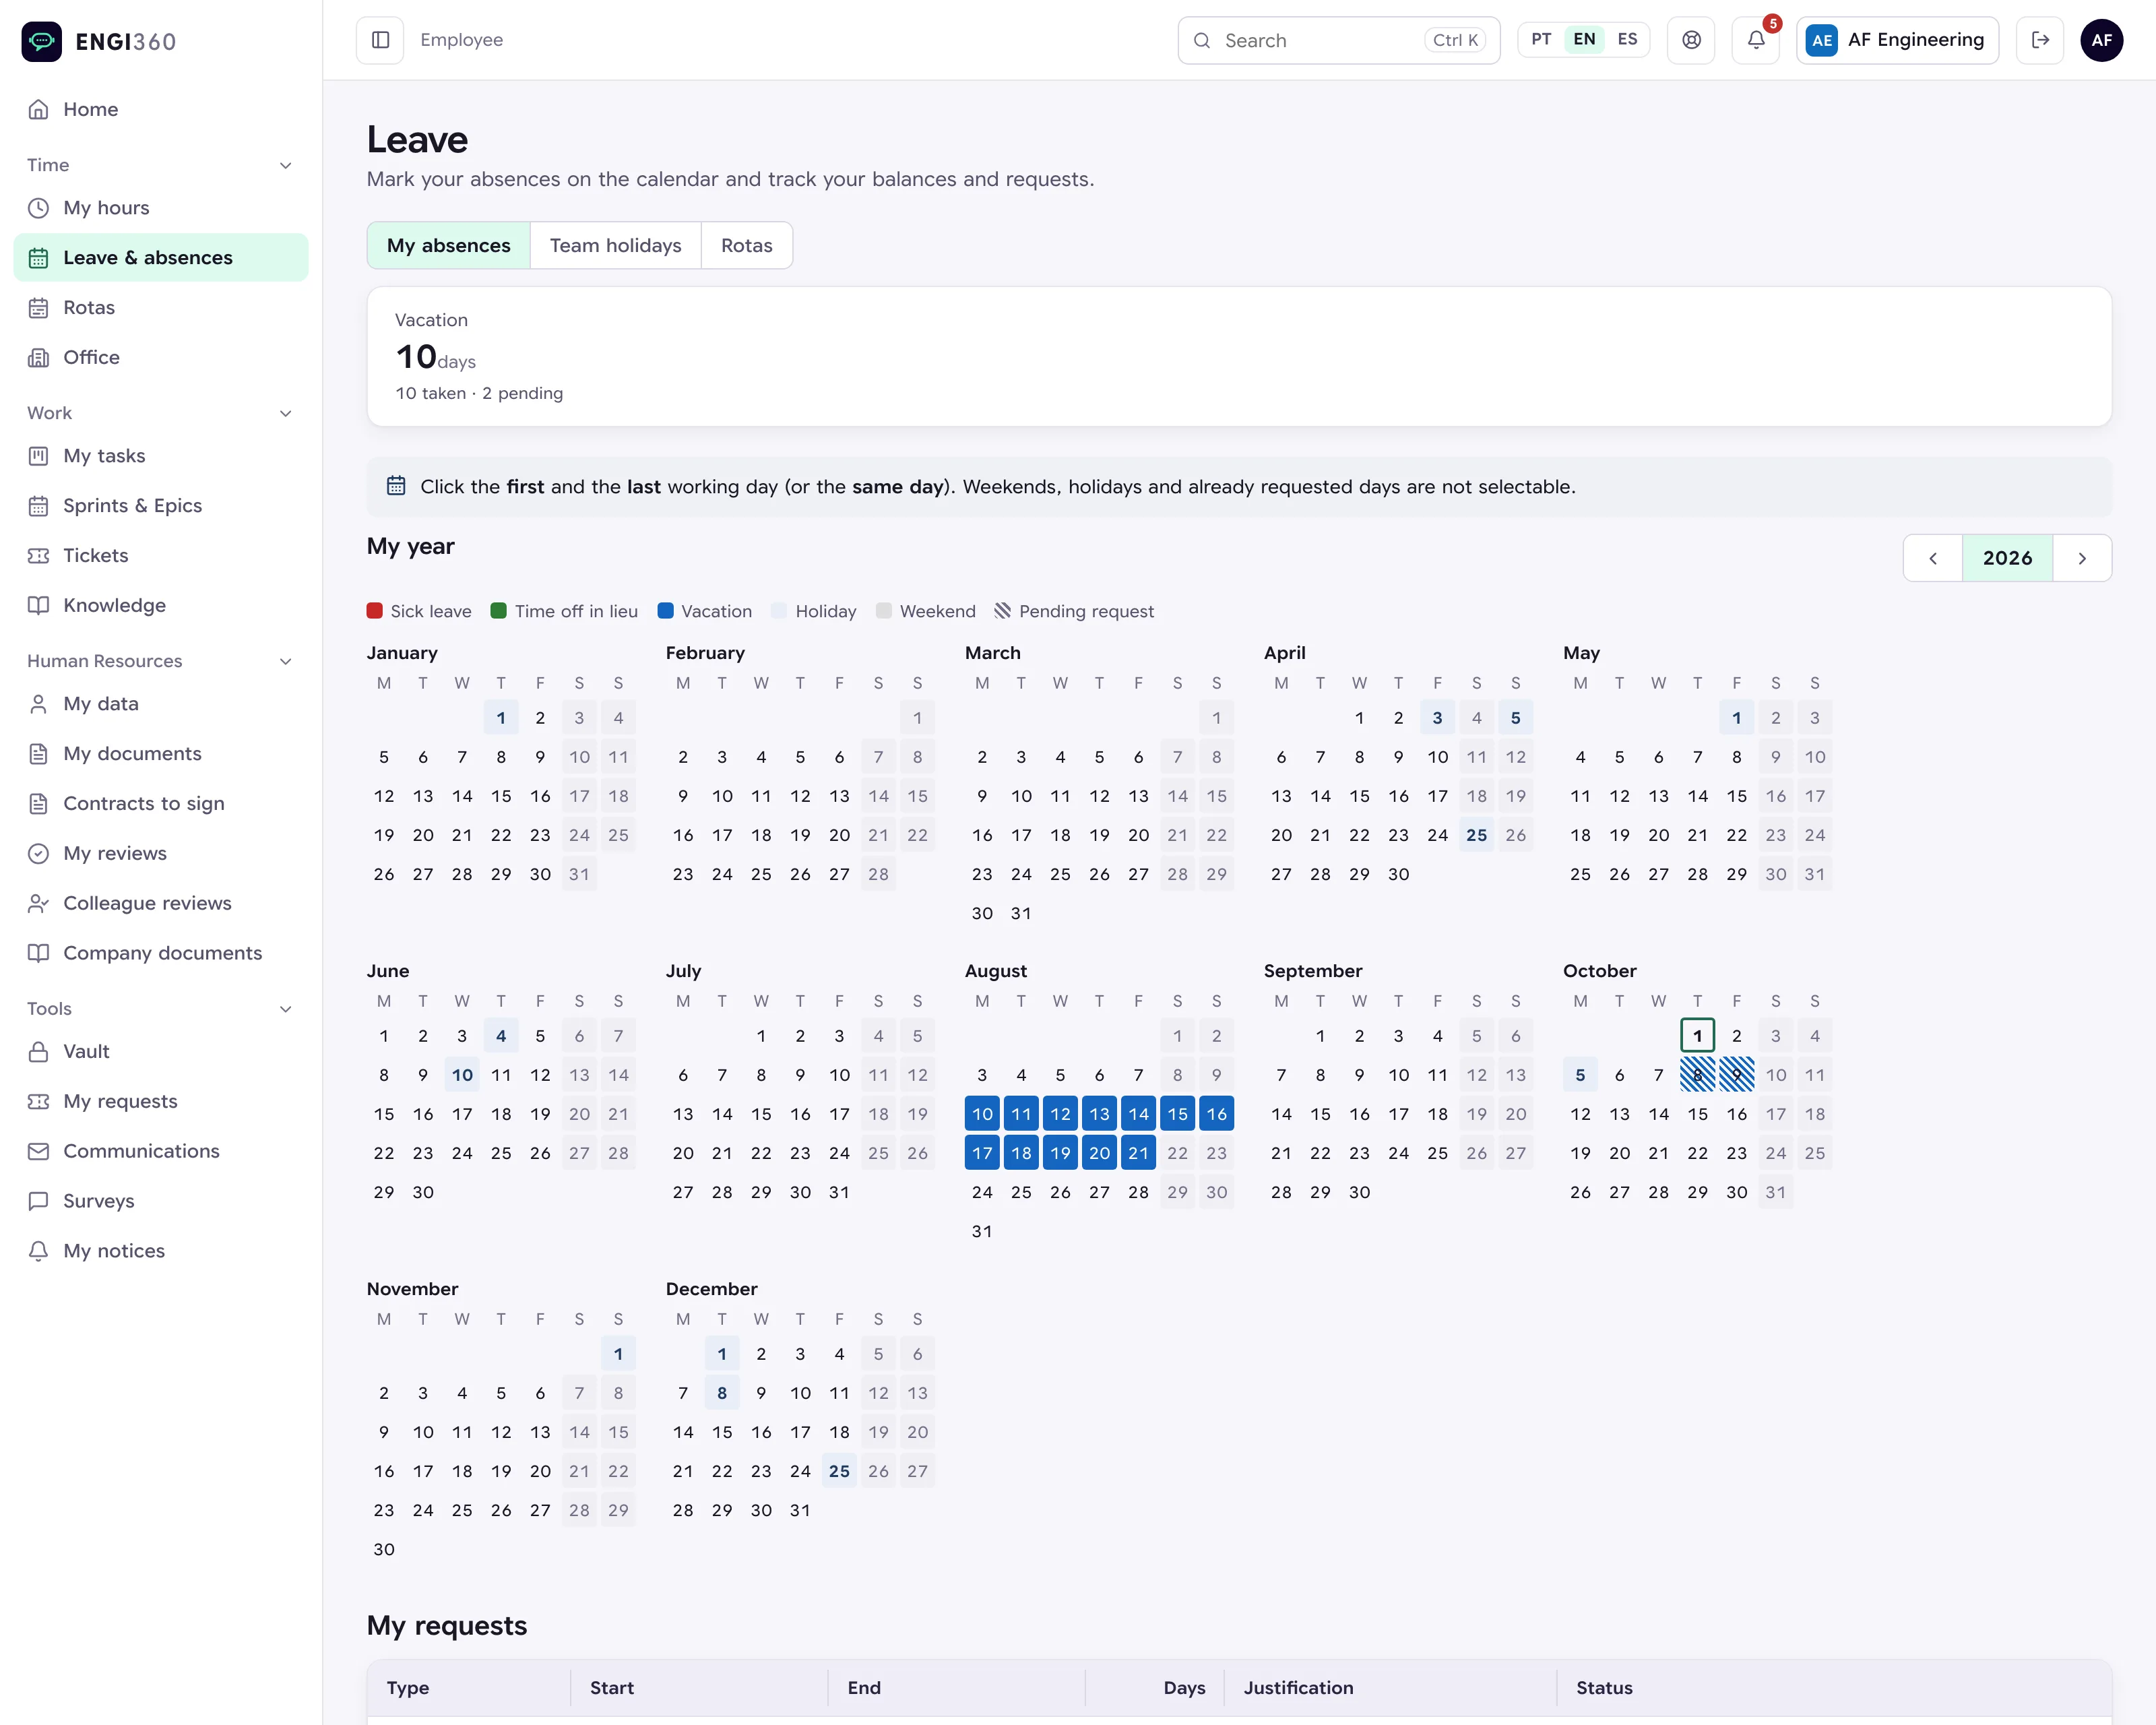Select the My absences tab
The width and height of the screenshot is (2156, 1725).
click(x=448, y=246)
